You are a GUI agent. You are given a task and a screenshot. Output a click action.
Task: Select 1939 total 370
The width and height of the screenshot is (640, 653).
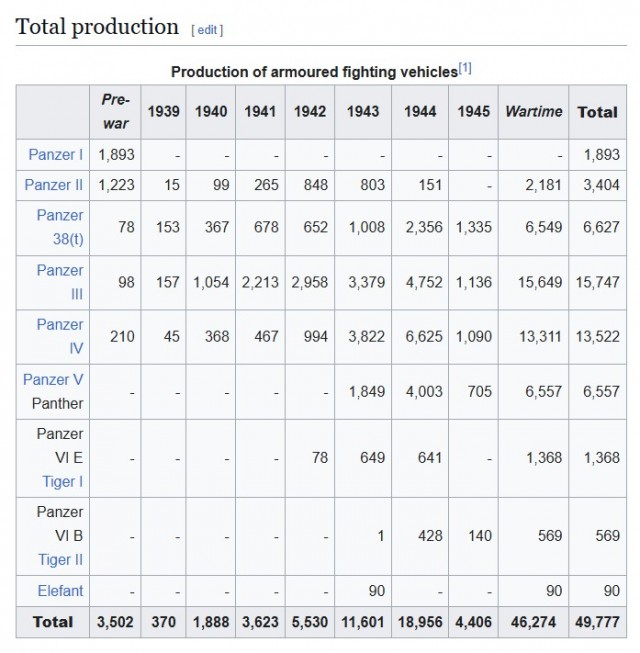point(164,622)
